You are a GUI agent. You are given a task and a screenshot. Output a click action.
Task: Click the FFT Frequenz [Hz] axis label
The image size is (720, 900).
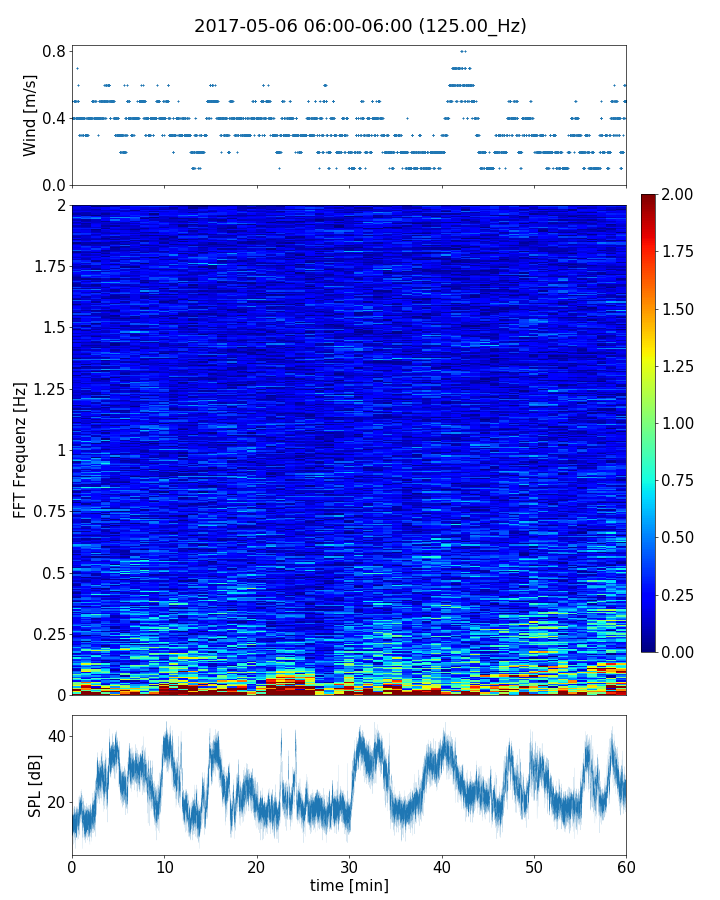(20, 450)
